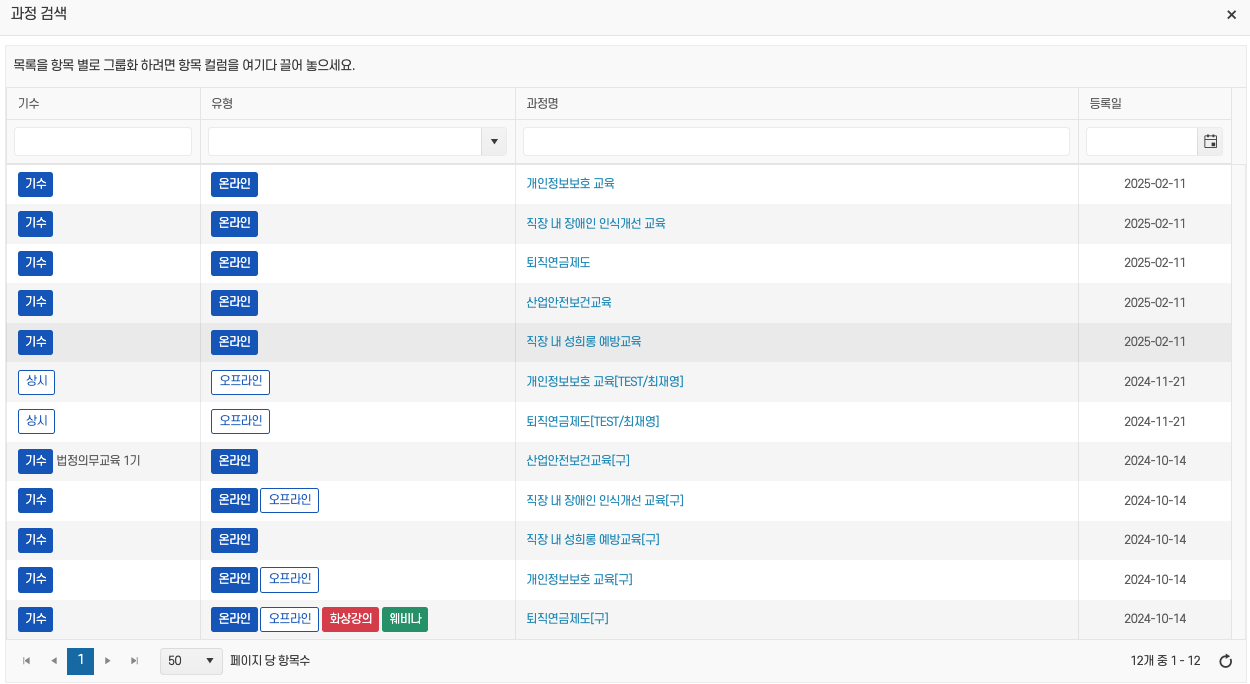The width and height of the screenshot is (1250, 684).
Task: Sort by the 과정명 column header
Action: [x=542, y=104]
